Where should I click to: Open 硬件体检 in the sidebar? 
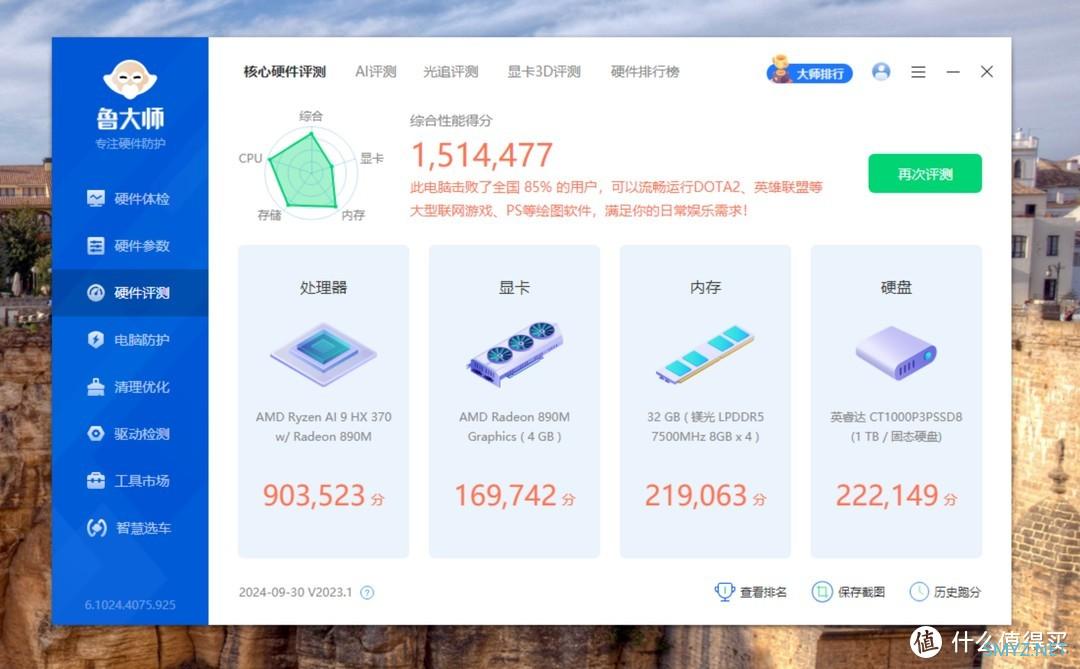pyautogui.click(x=129, y=198)
